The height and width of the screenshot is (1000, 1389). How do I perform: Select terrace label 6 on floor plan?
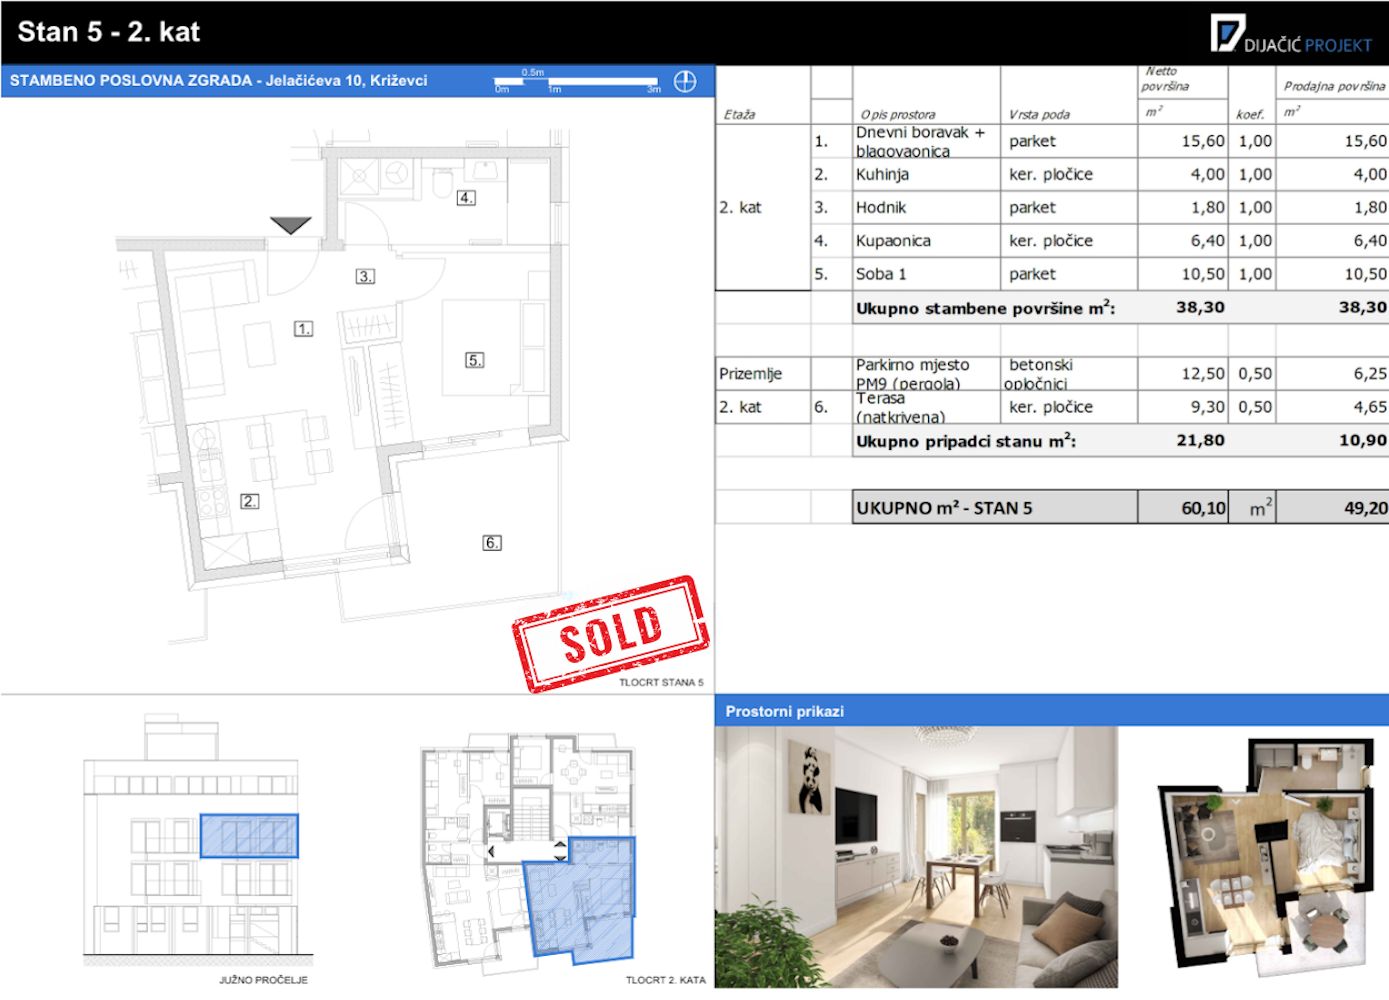(492, 543)
